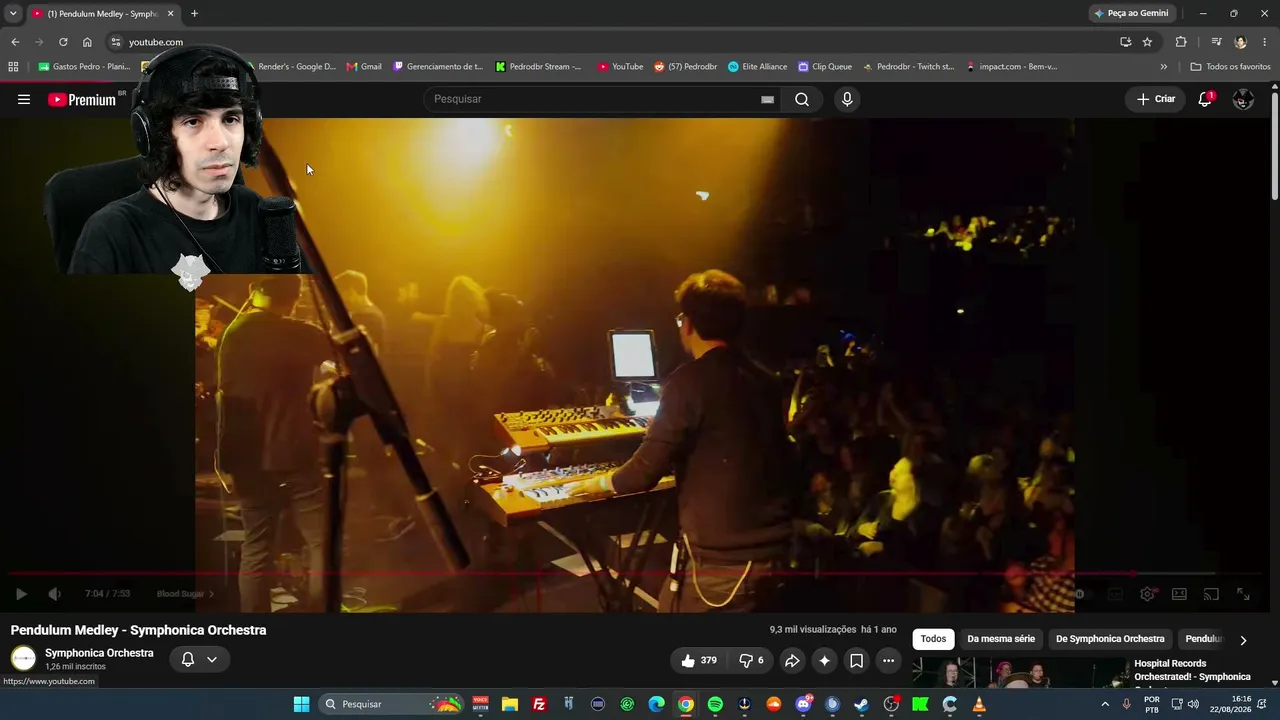Open the Gmail bookmark
Viewport: 1280px width, 720px height.
tap(364, 67)
